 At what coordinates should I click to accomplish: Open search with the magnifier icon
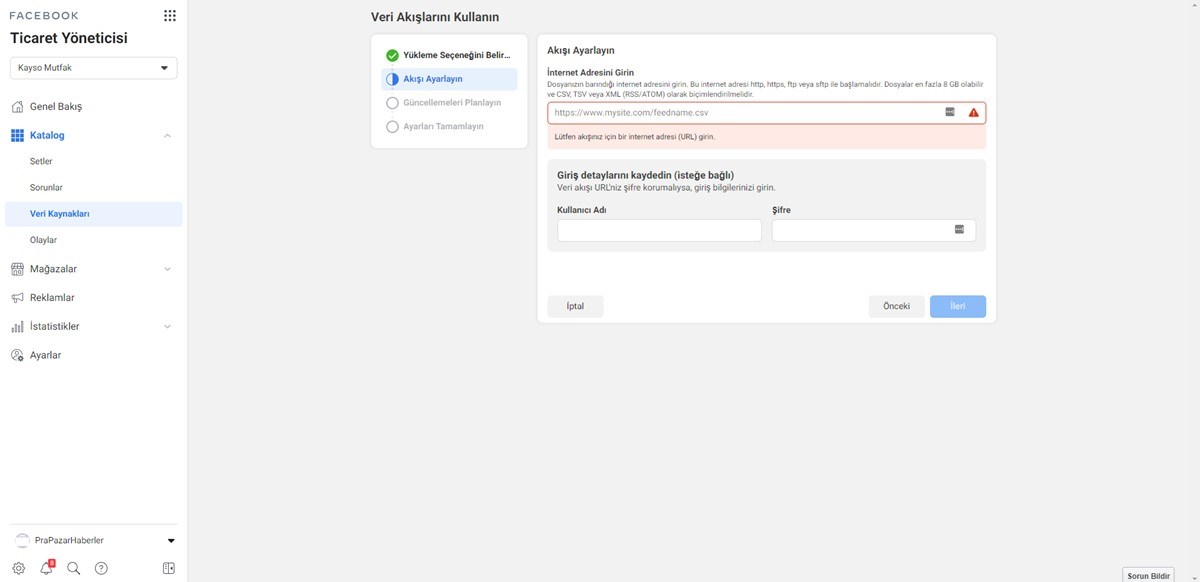tap(73, 568)
